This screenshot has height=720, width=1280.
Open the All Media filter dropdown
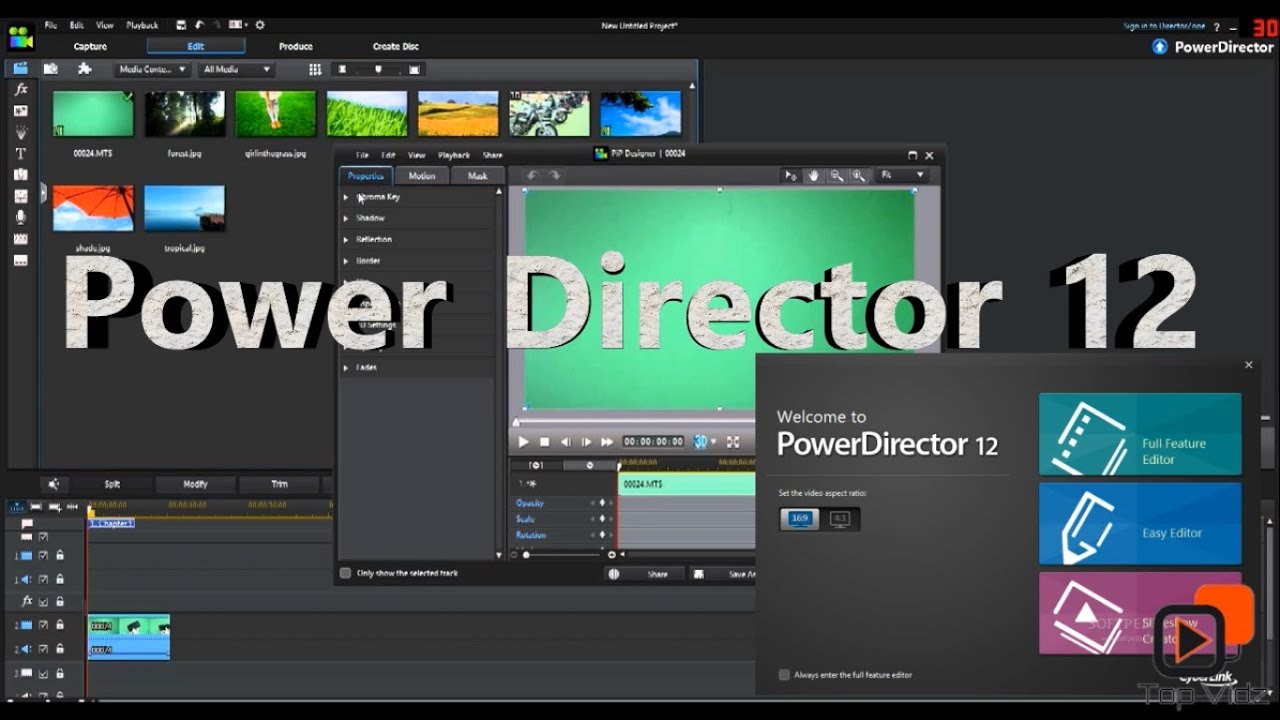237,69
